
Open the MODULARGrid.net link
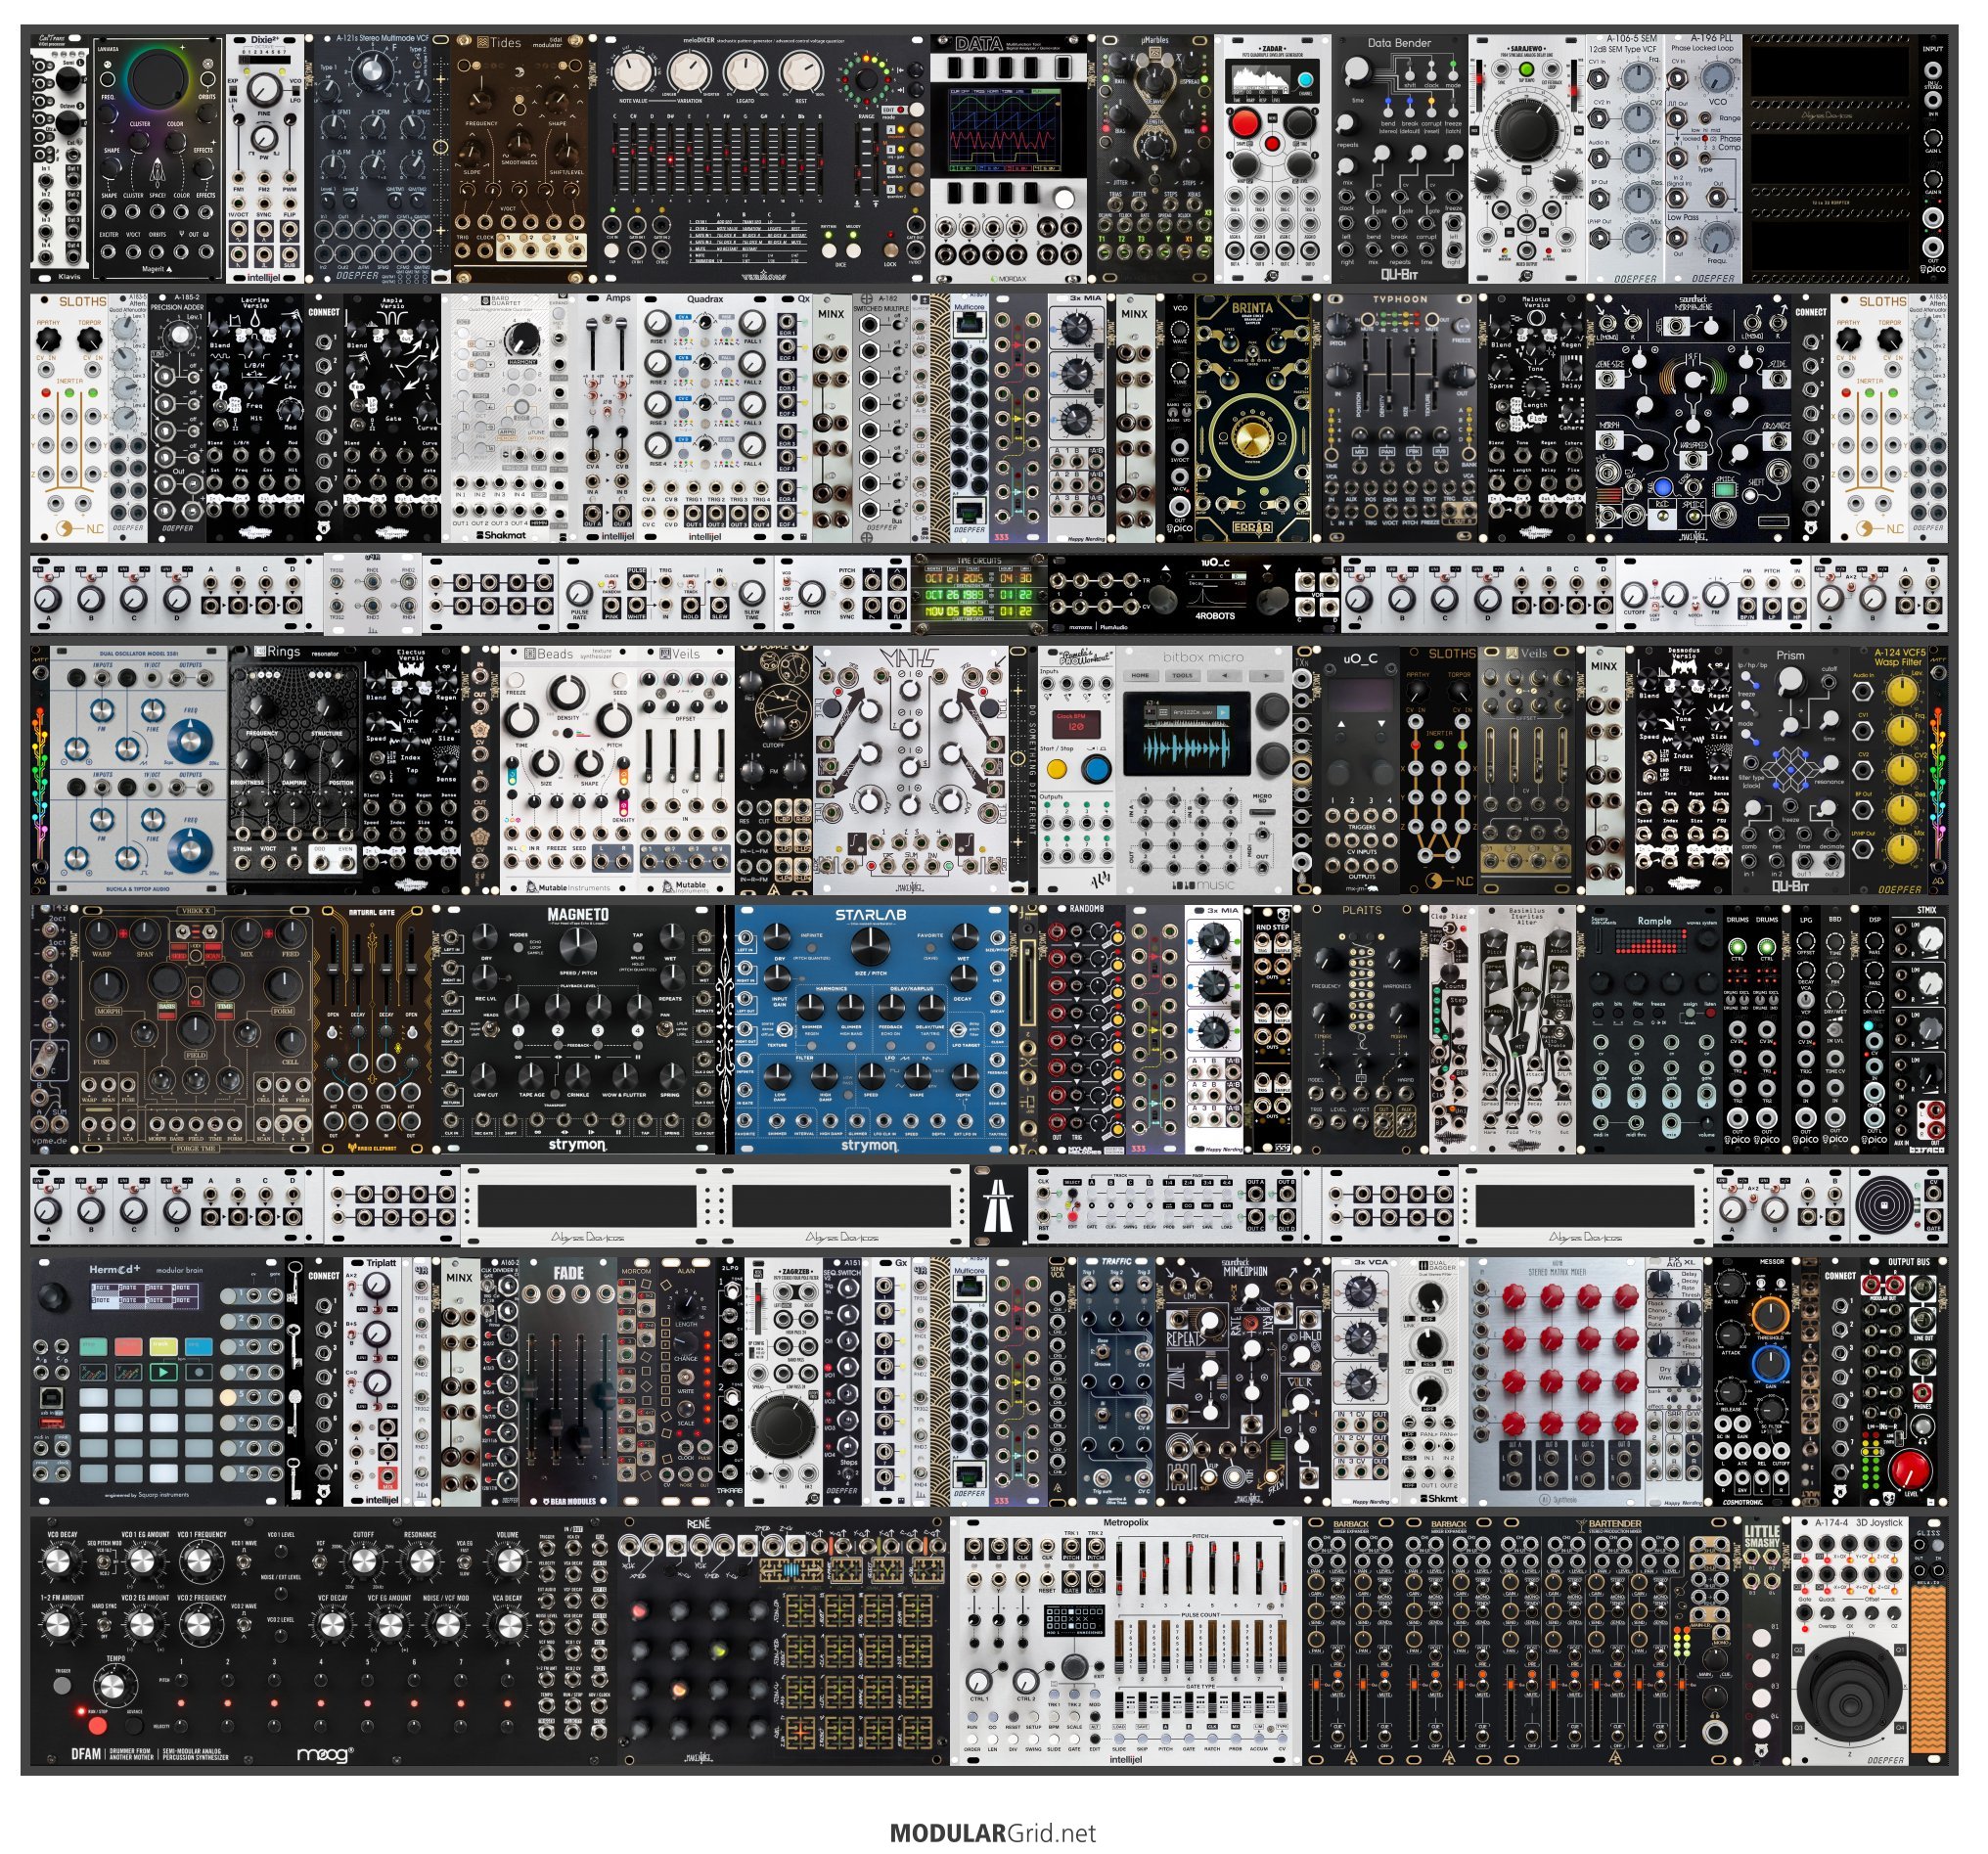[993, 1833]
